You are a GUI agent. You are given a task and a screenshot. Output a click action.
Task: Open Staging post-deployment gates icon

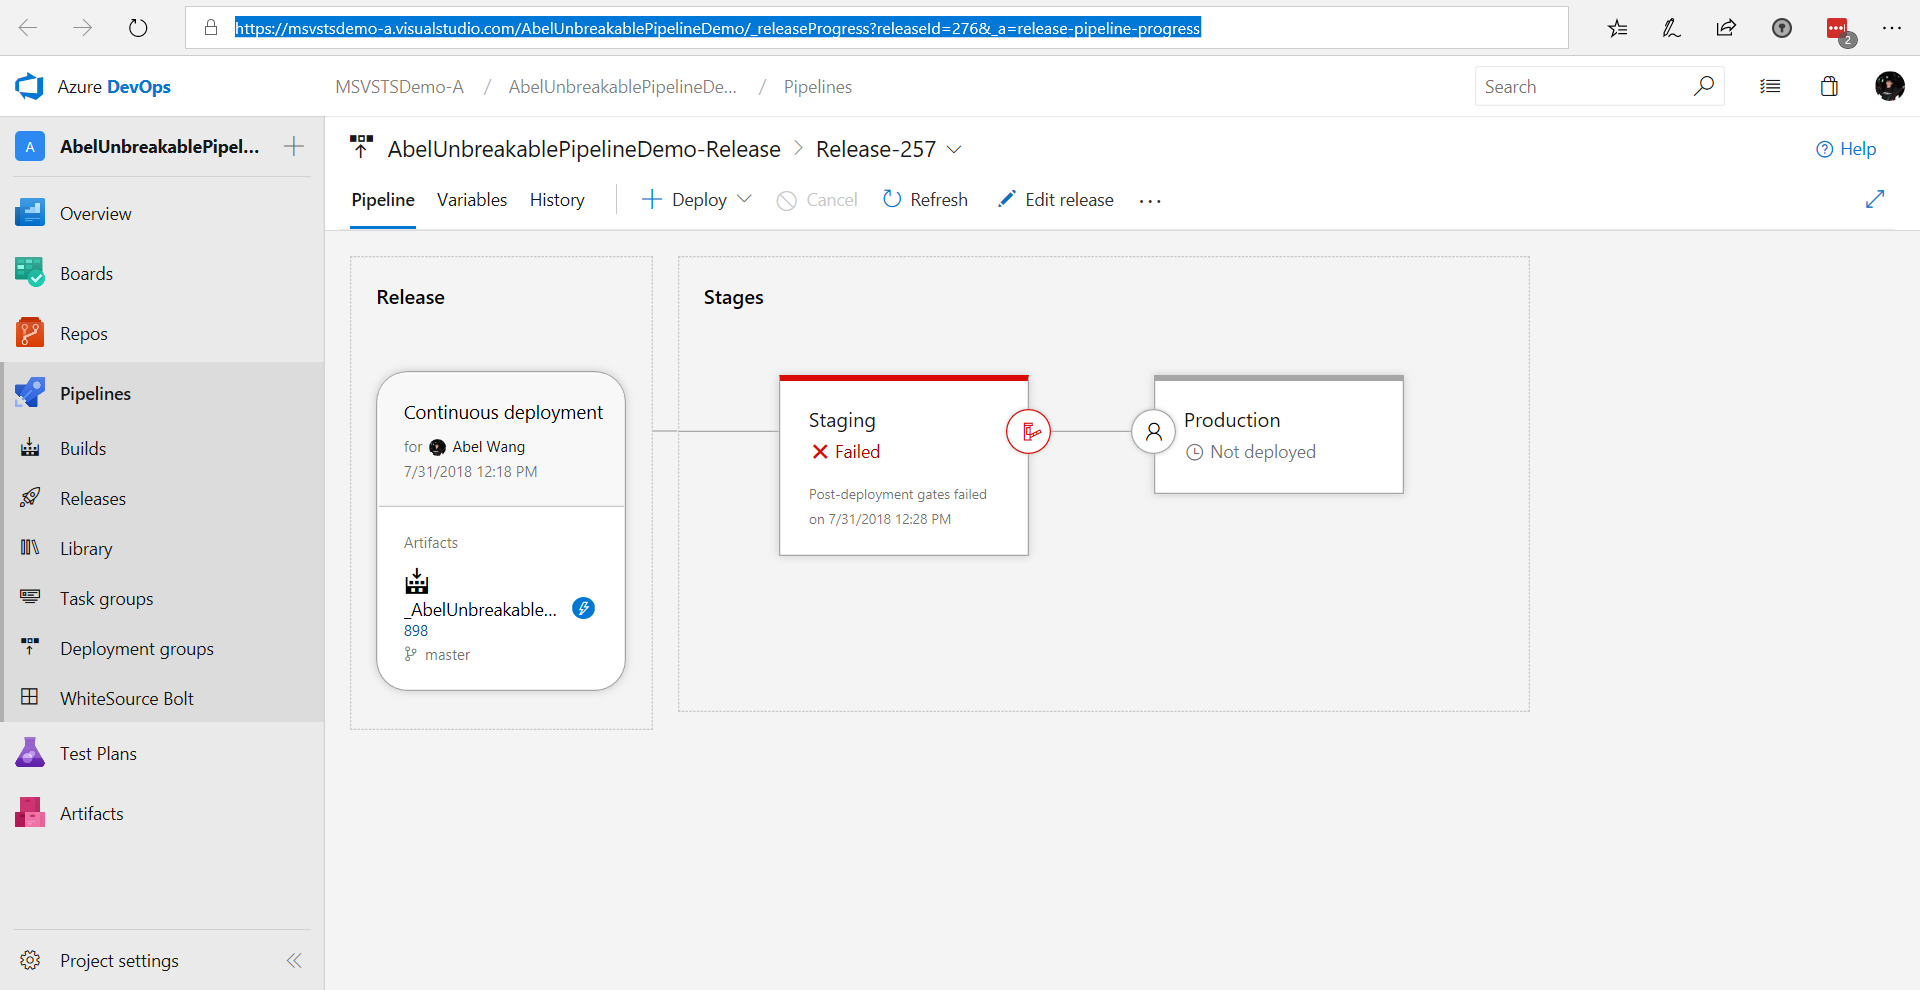click(x=1028, y=432)
